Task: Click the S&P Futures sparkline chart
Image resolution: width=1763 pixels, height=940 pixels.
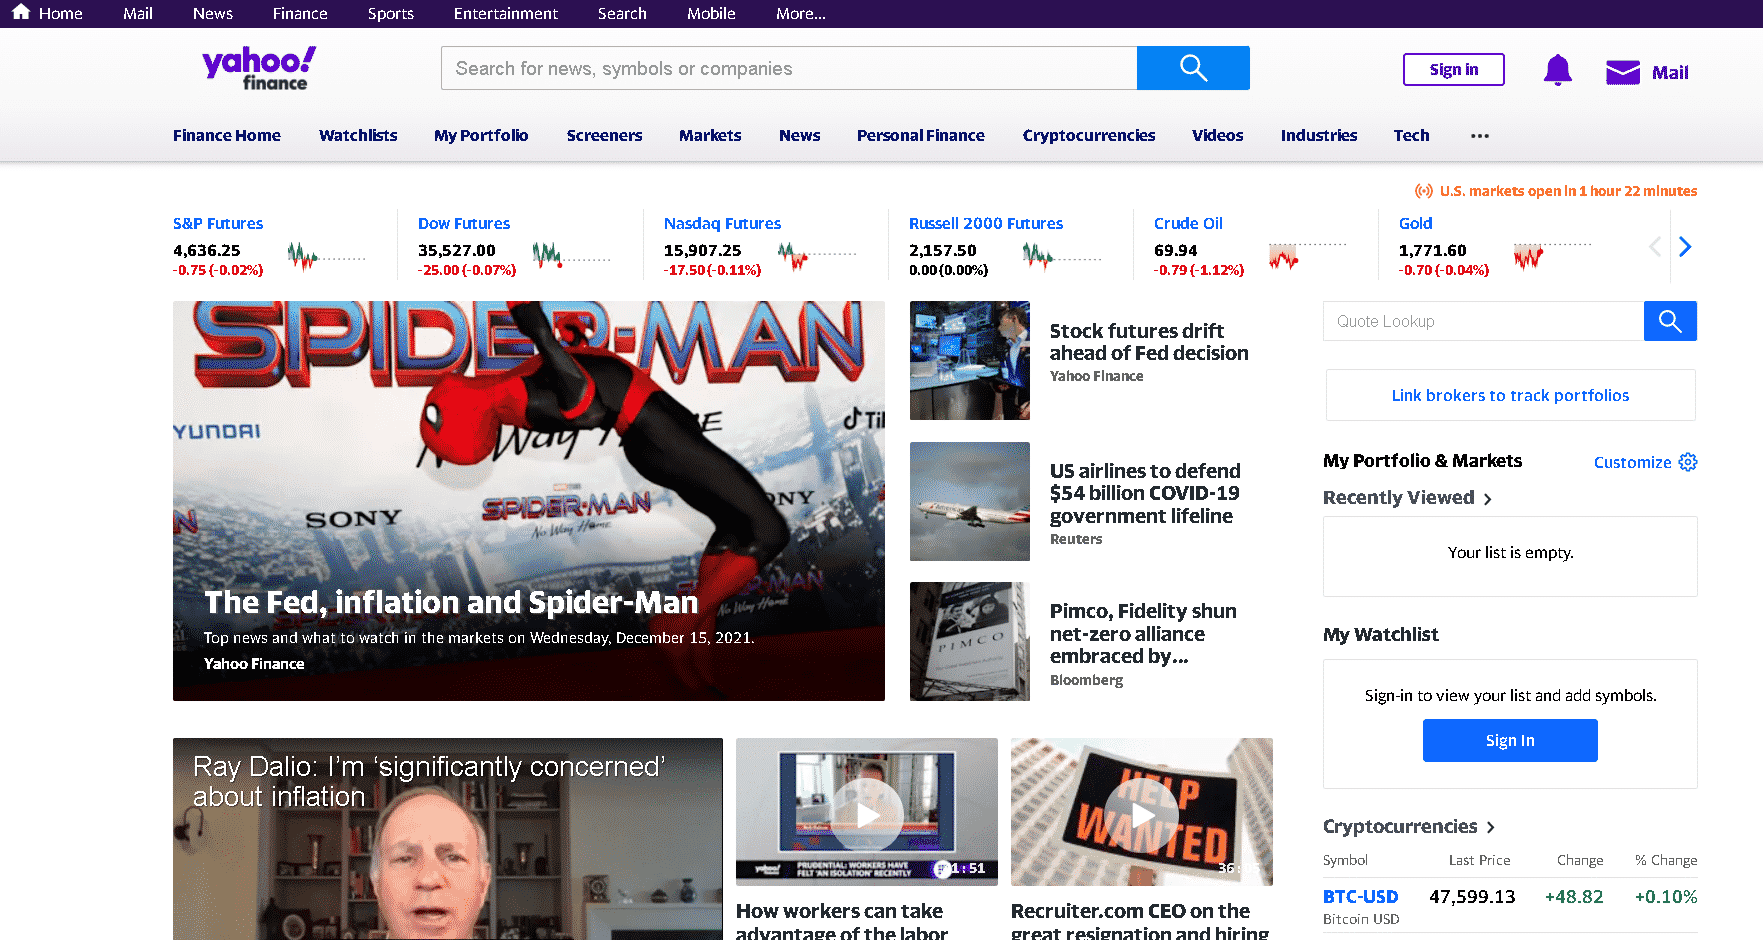Action: click(326, 257)
